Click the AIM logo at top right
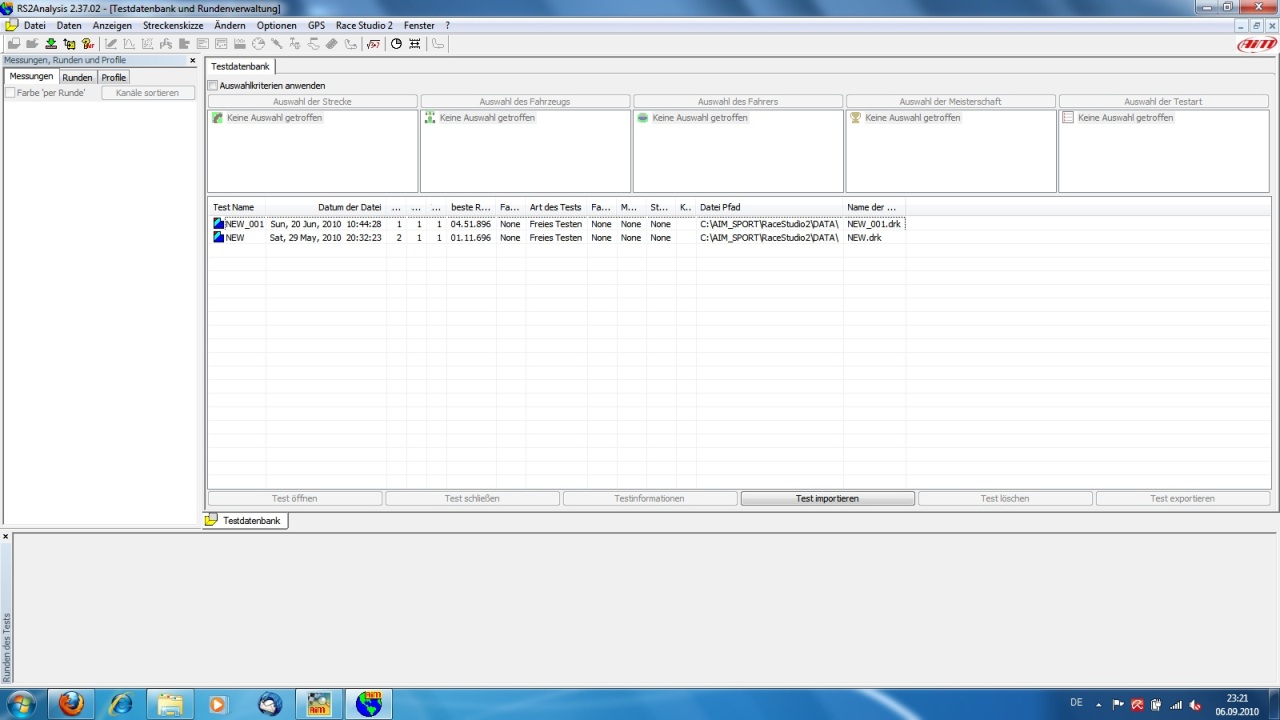1280x720 pixels. click(1257, 44)
